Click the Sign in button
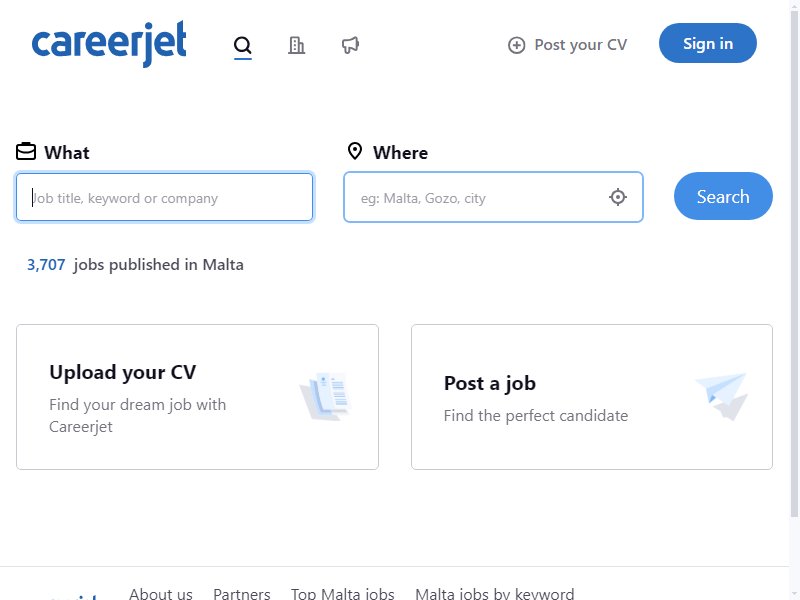 [708, 43]
